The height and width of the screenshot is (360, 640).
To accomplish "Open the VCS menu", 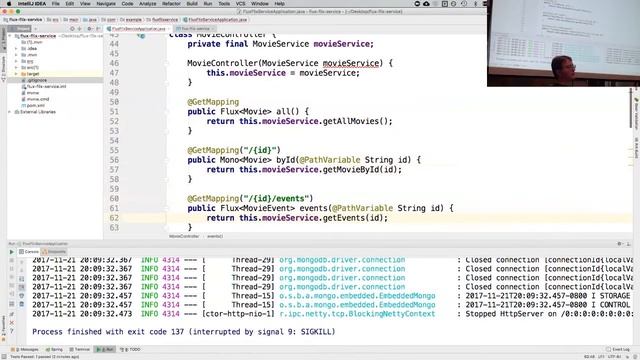I will click(241, 4).
